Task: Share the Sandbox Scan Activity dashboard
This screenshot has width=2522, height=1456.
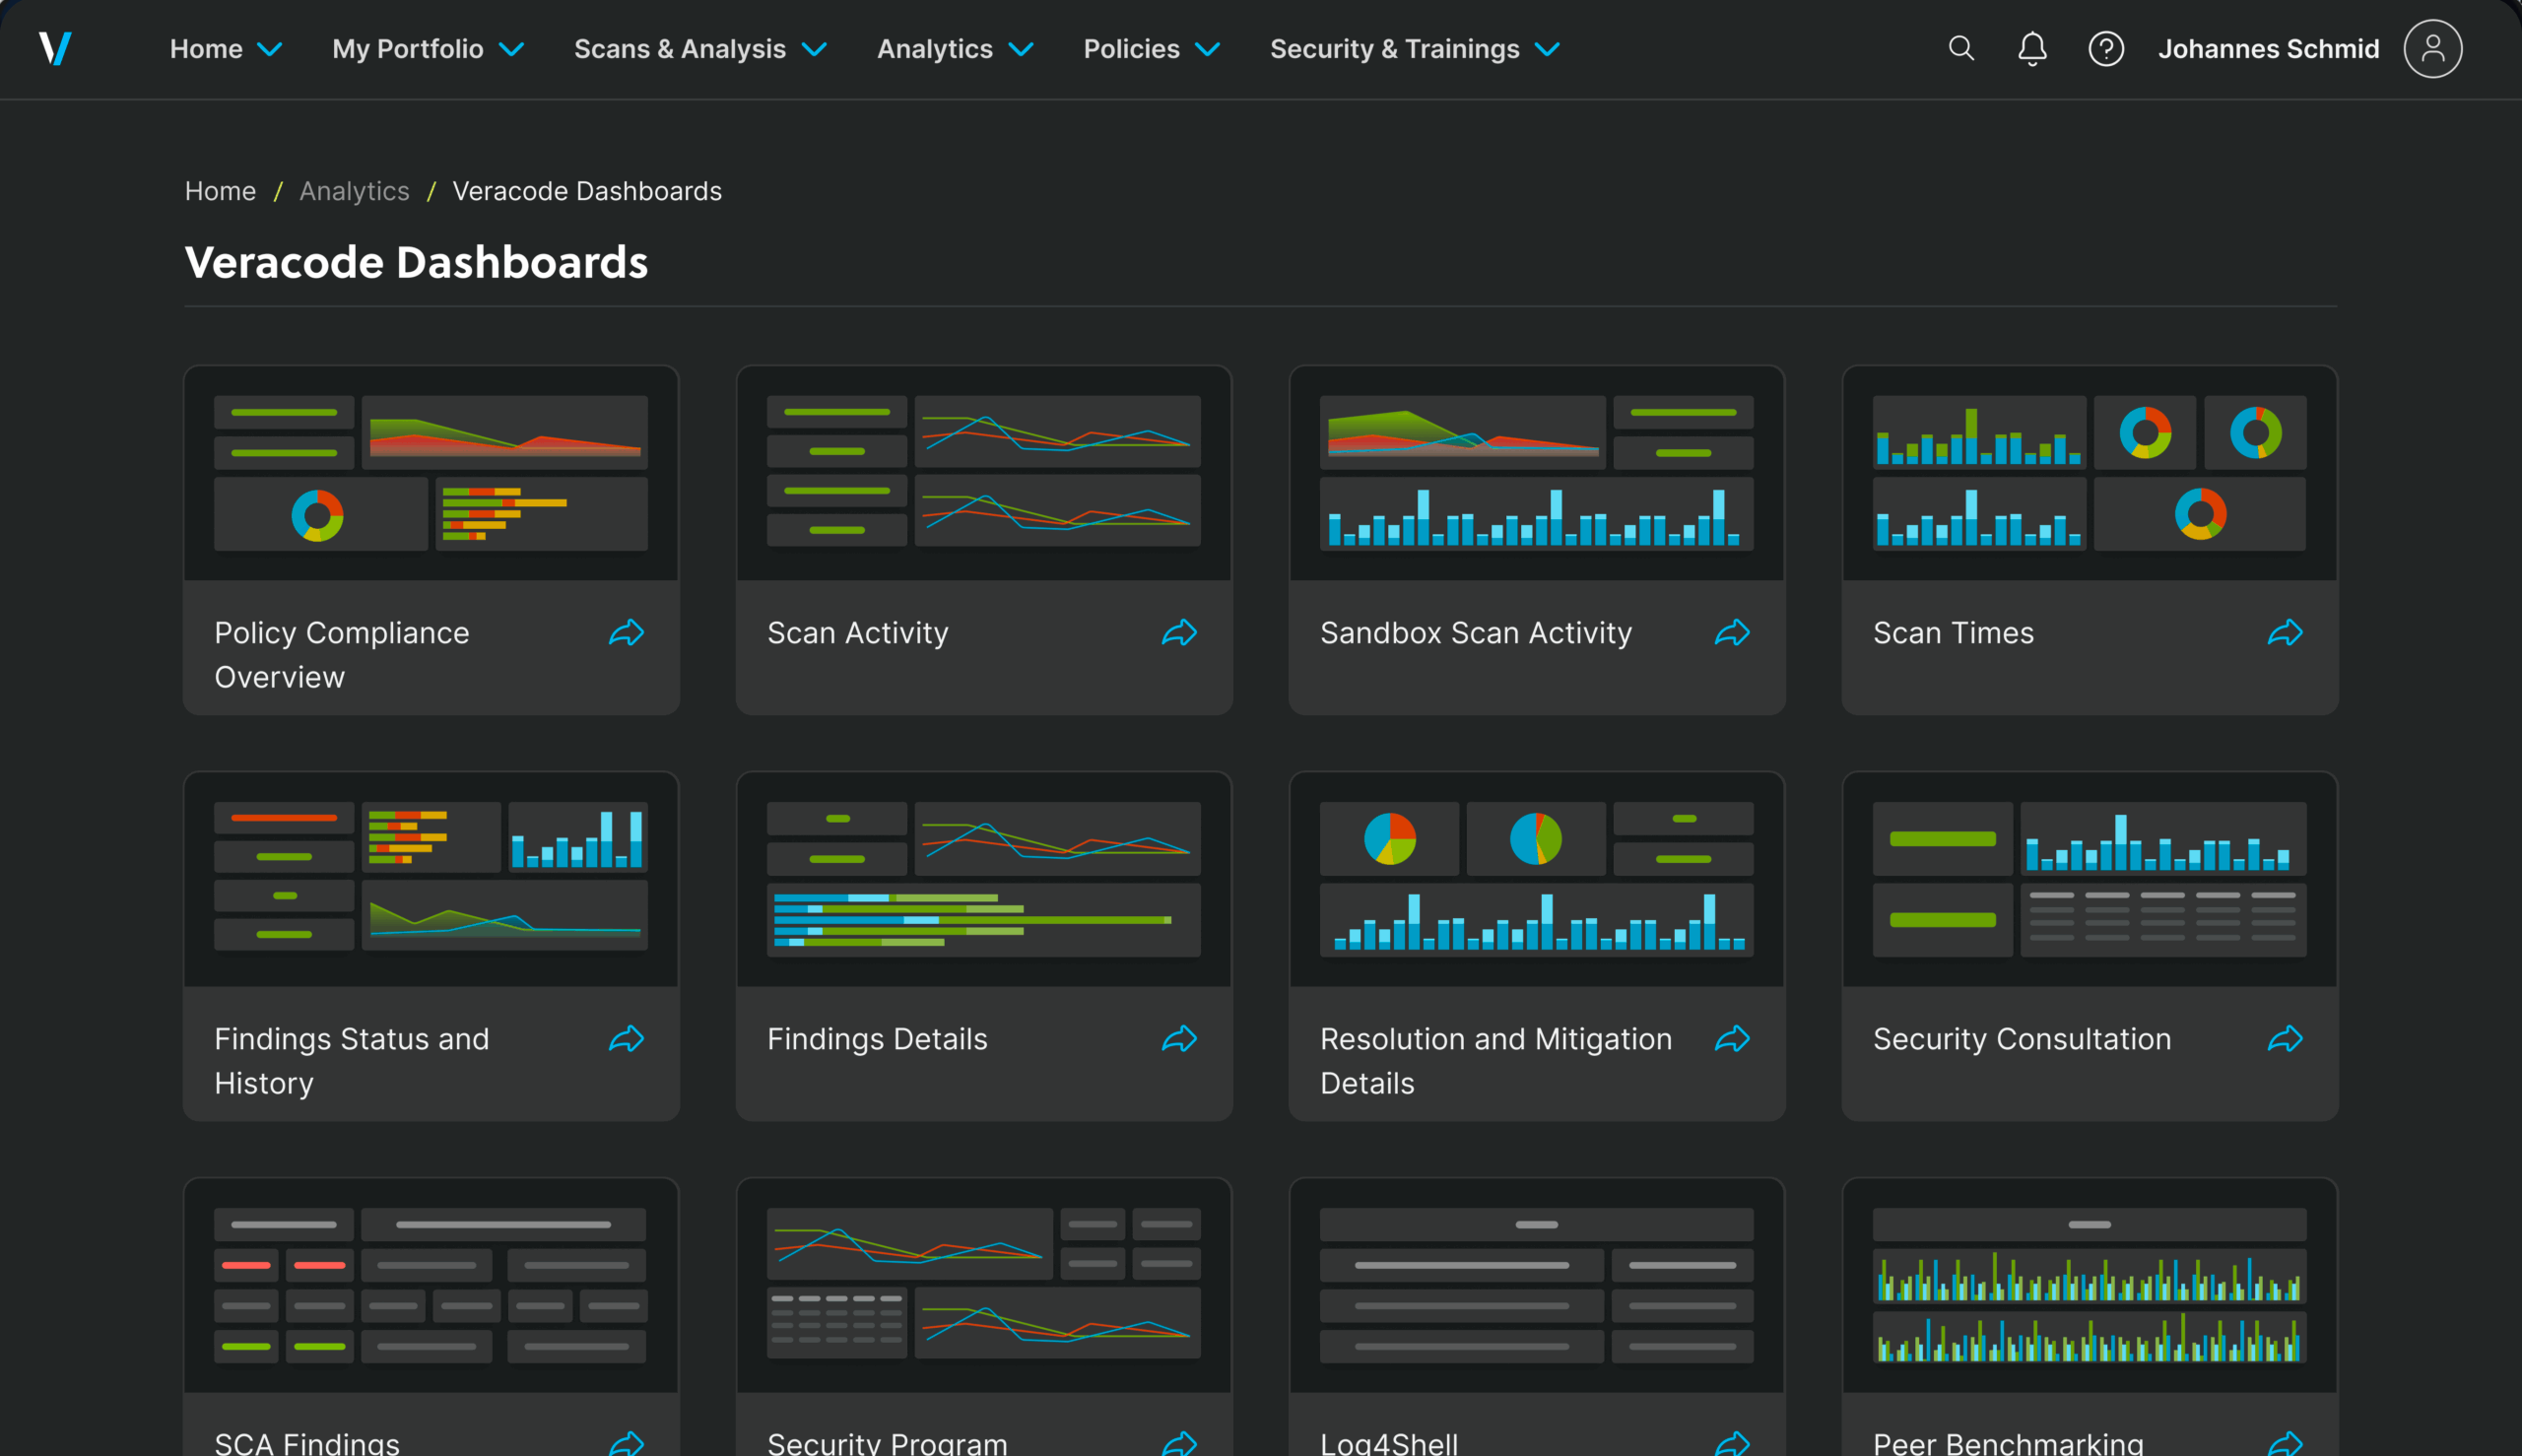Action: click(x=1732, y=633)
